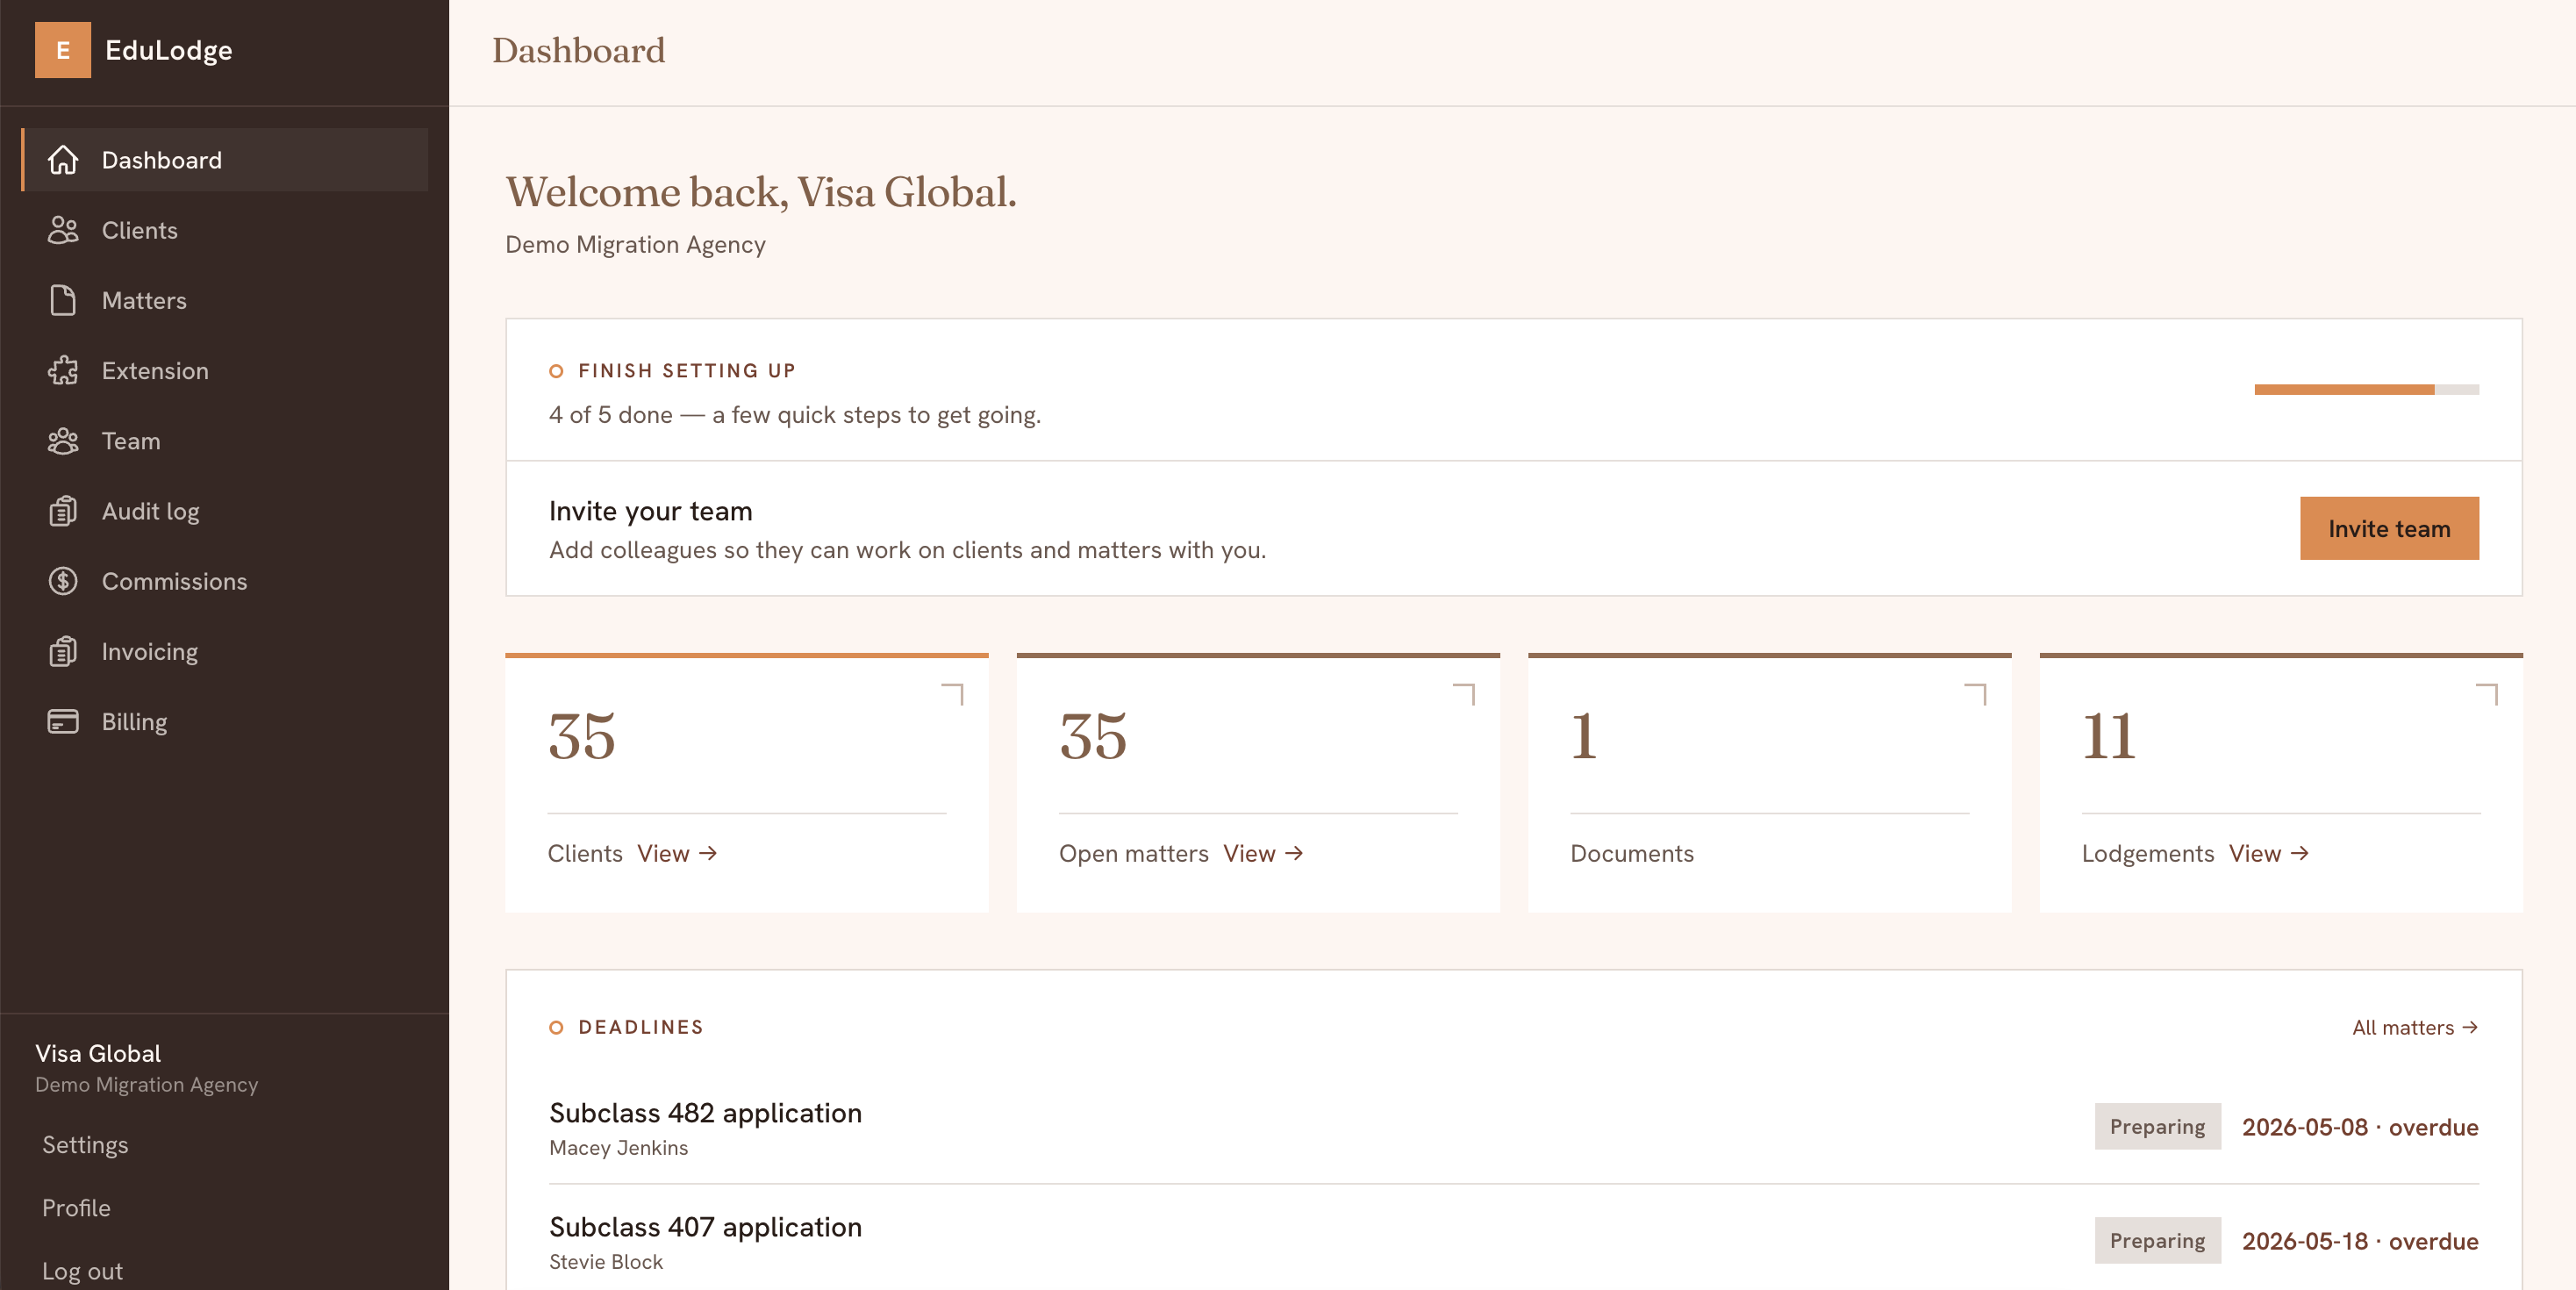Screen dimensions: 2576x1290
Task: Click the corner arrow on Clients card
Action: click(953, 694)
